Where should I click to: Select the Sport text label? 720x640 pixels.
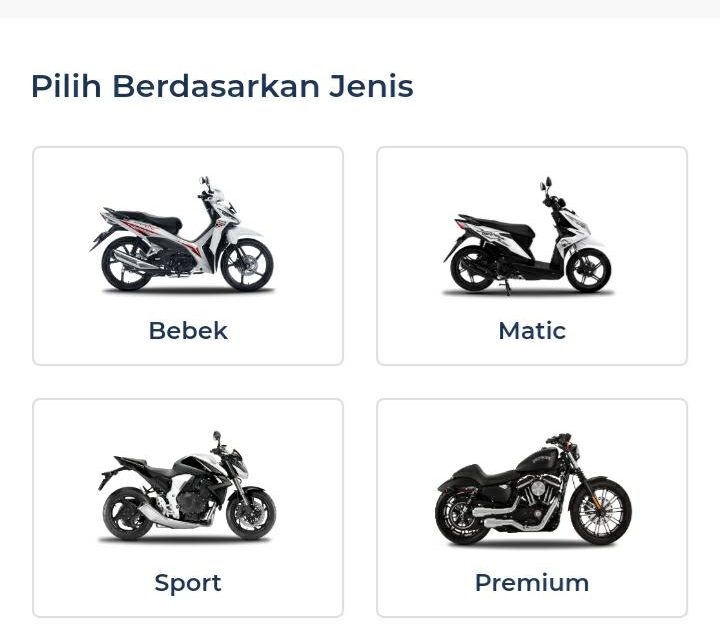click(188, 583)
